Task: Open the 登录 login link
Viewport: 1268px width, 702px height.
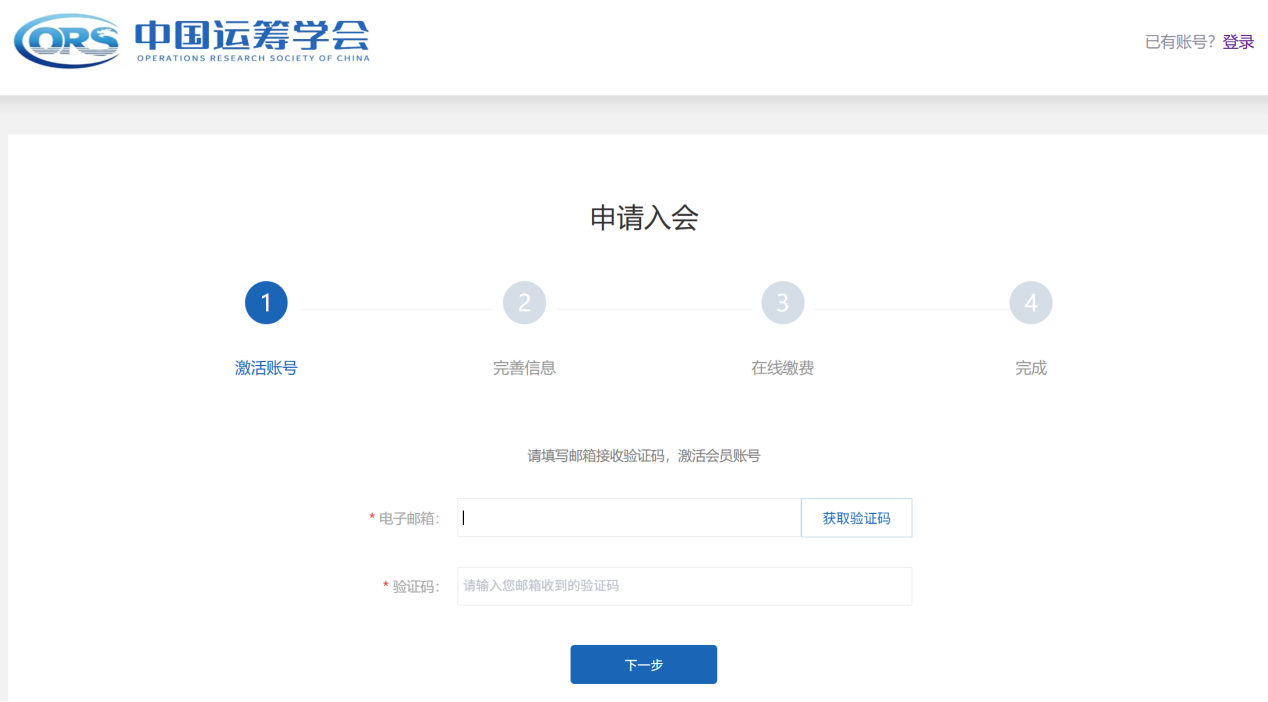Action: tap(1239, 42)
